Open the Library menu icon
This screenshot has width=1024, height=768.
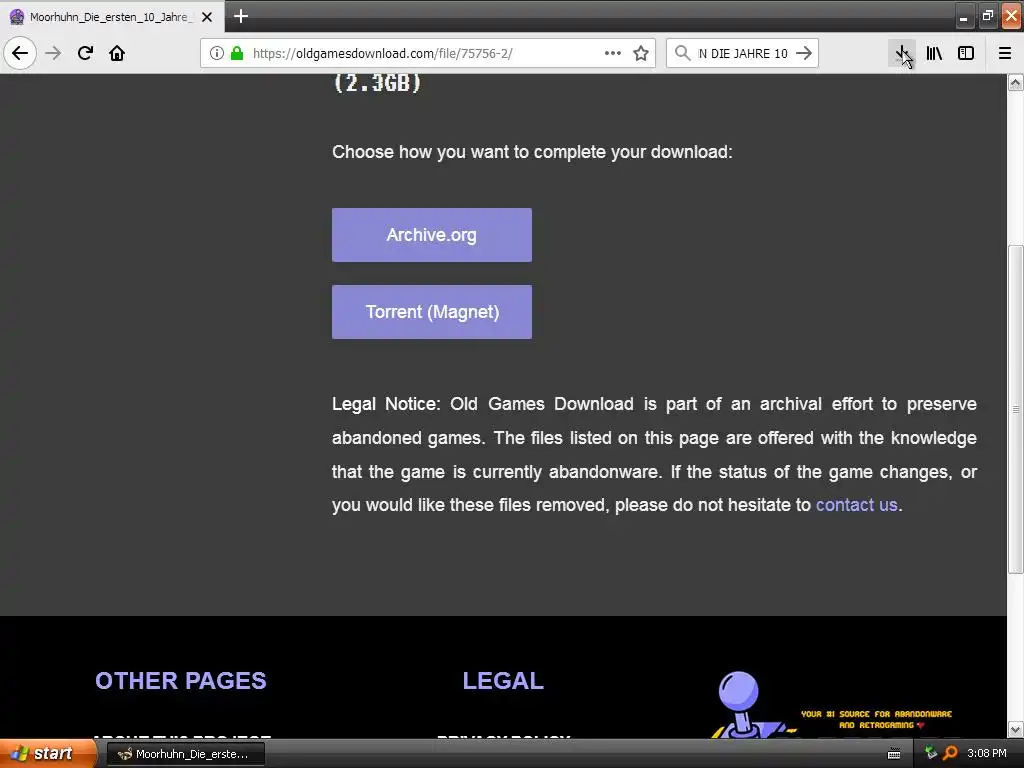[x=934, y=53]
